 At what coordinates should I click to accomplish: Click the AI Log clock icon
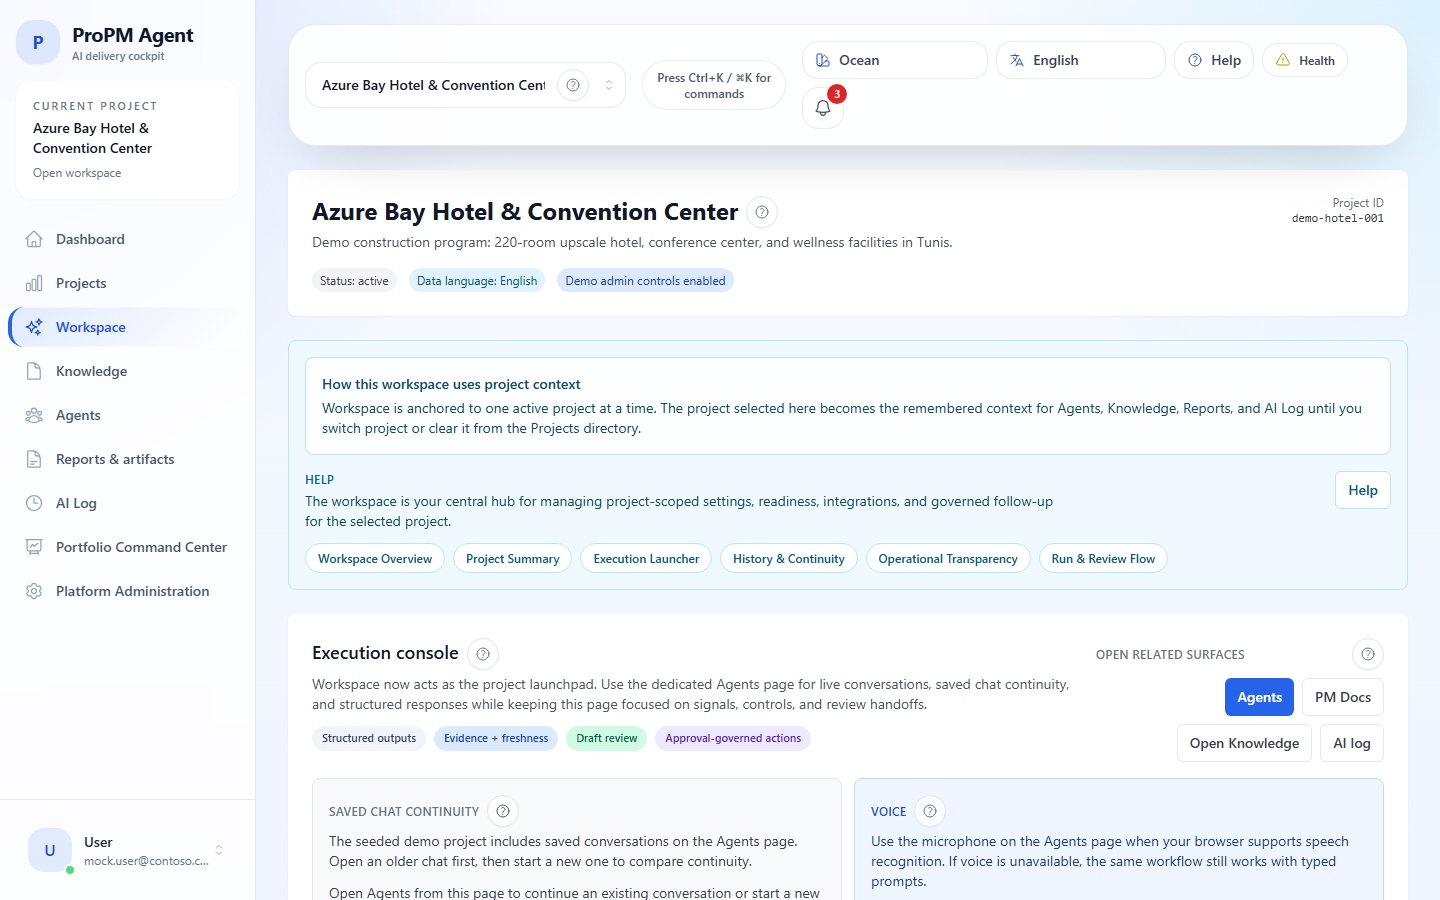[34, 503]
